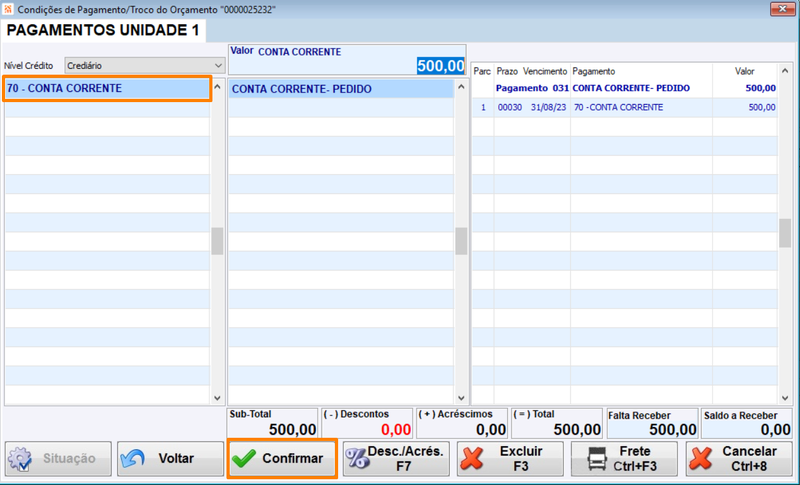800x485 pixels.
Task: Click the (=) Total field
Action: pos(557,423)
